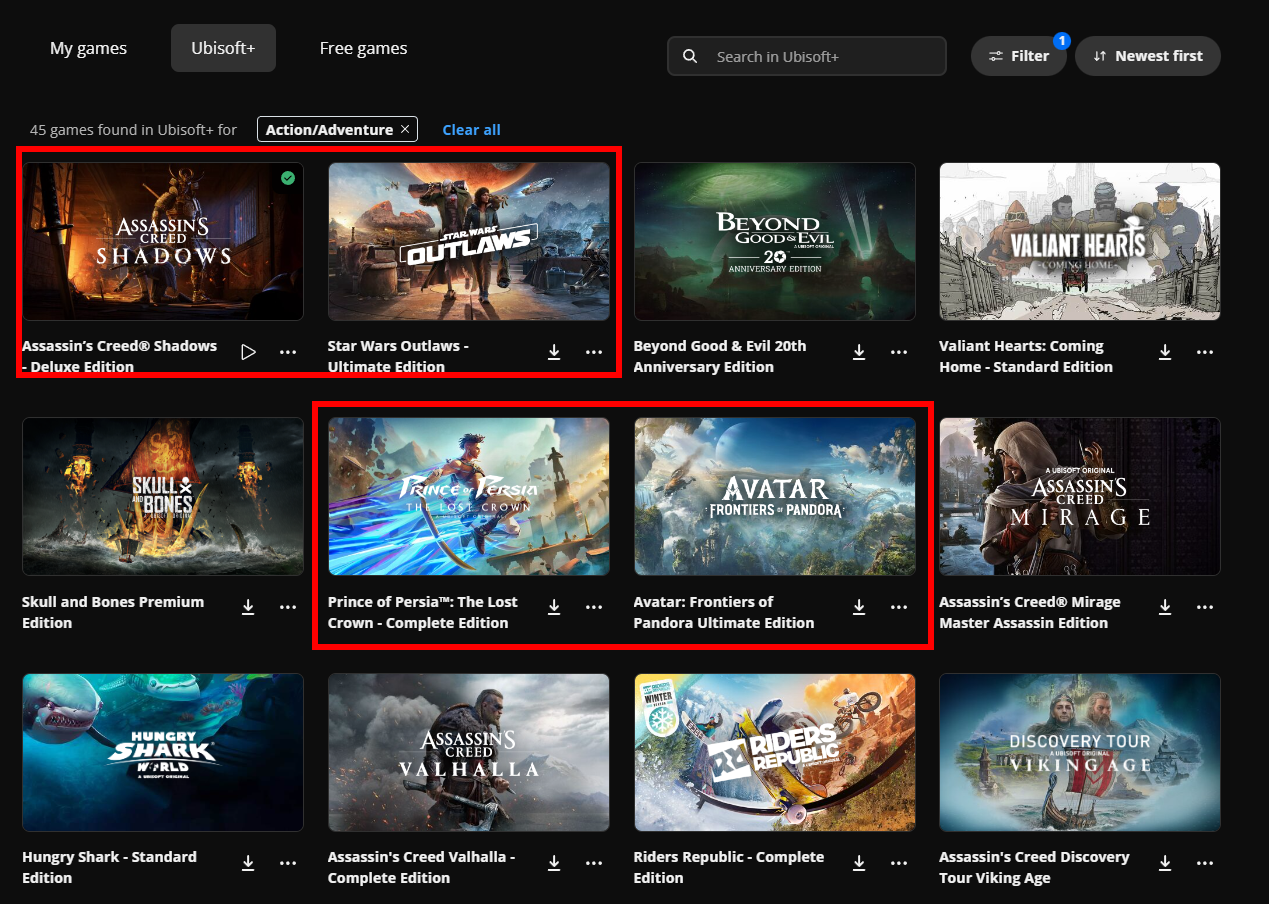Clear all active filters
1269x904 pixels.
471,130
